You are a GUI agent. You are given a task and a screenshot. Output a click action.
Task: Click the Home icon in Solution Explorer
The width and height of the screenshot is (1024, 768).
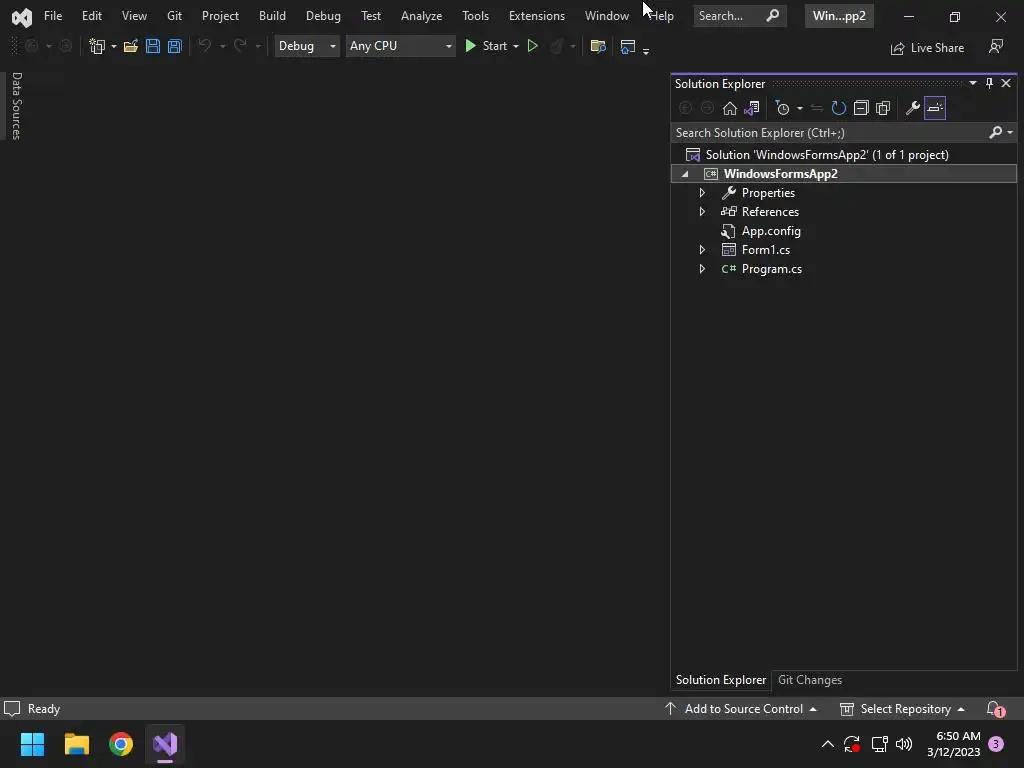(x=729, y=108)
